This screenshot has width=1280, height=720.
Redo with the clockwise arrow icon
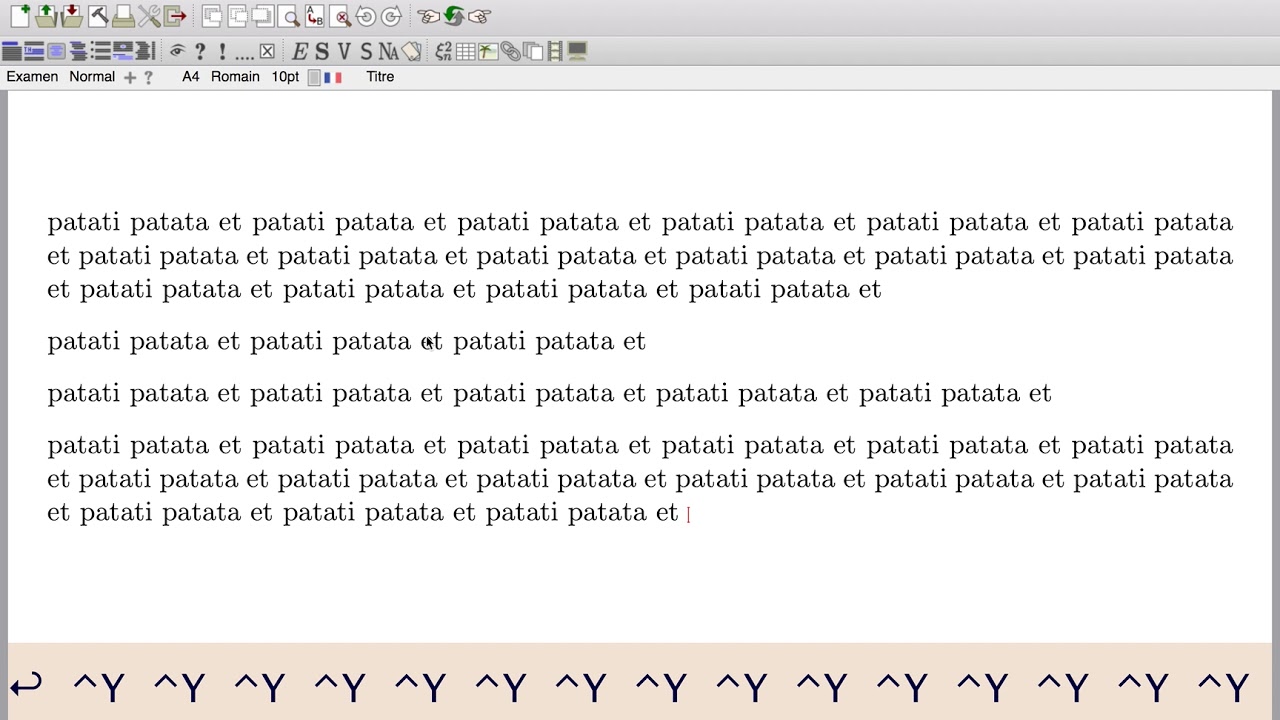[x=392, y=16]
